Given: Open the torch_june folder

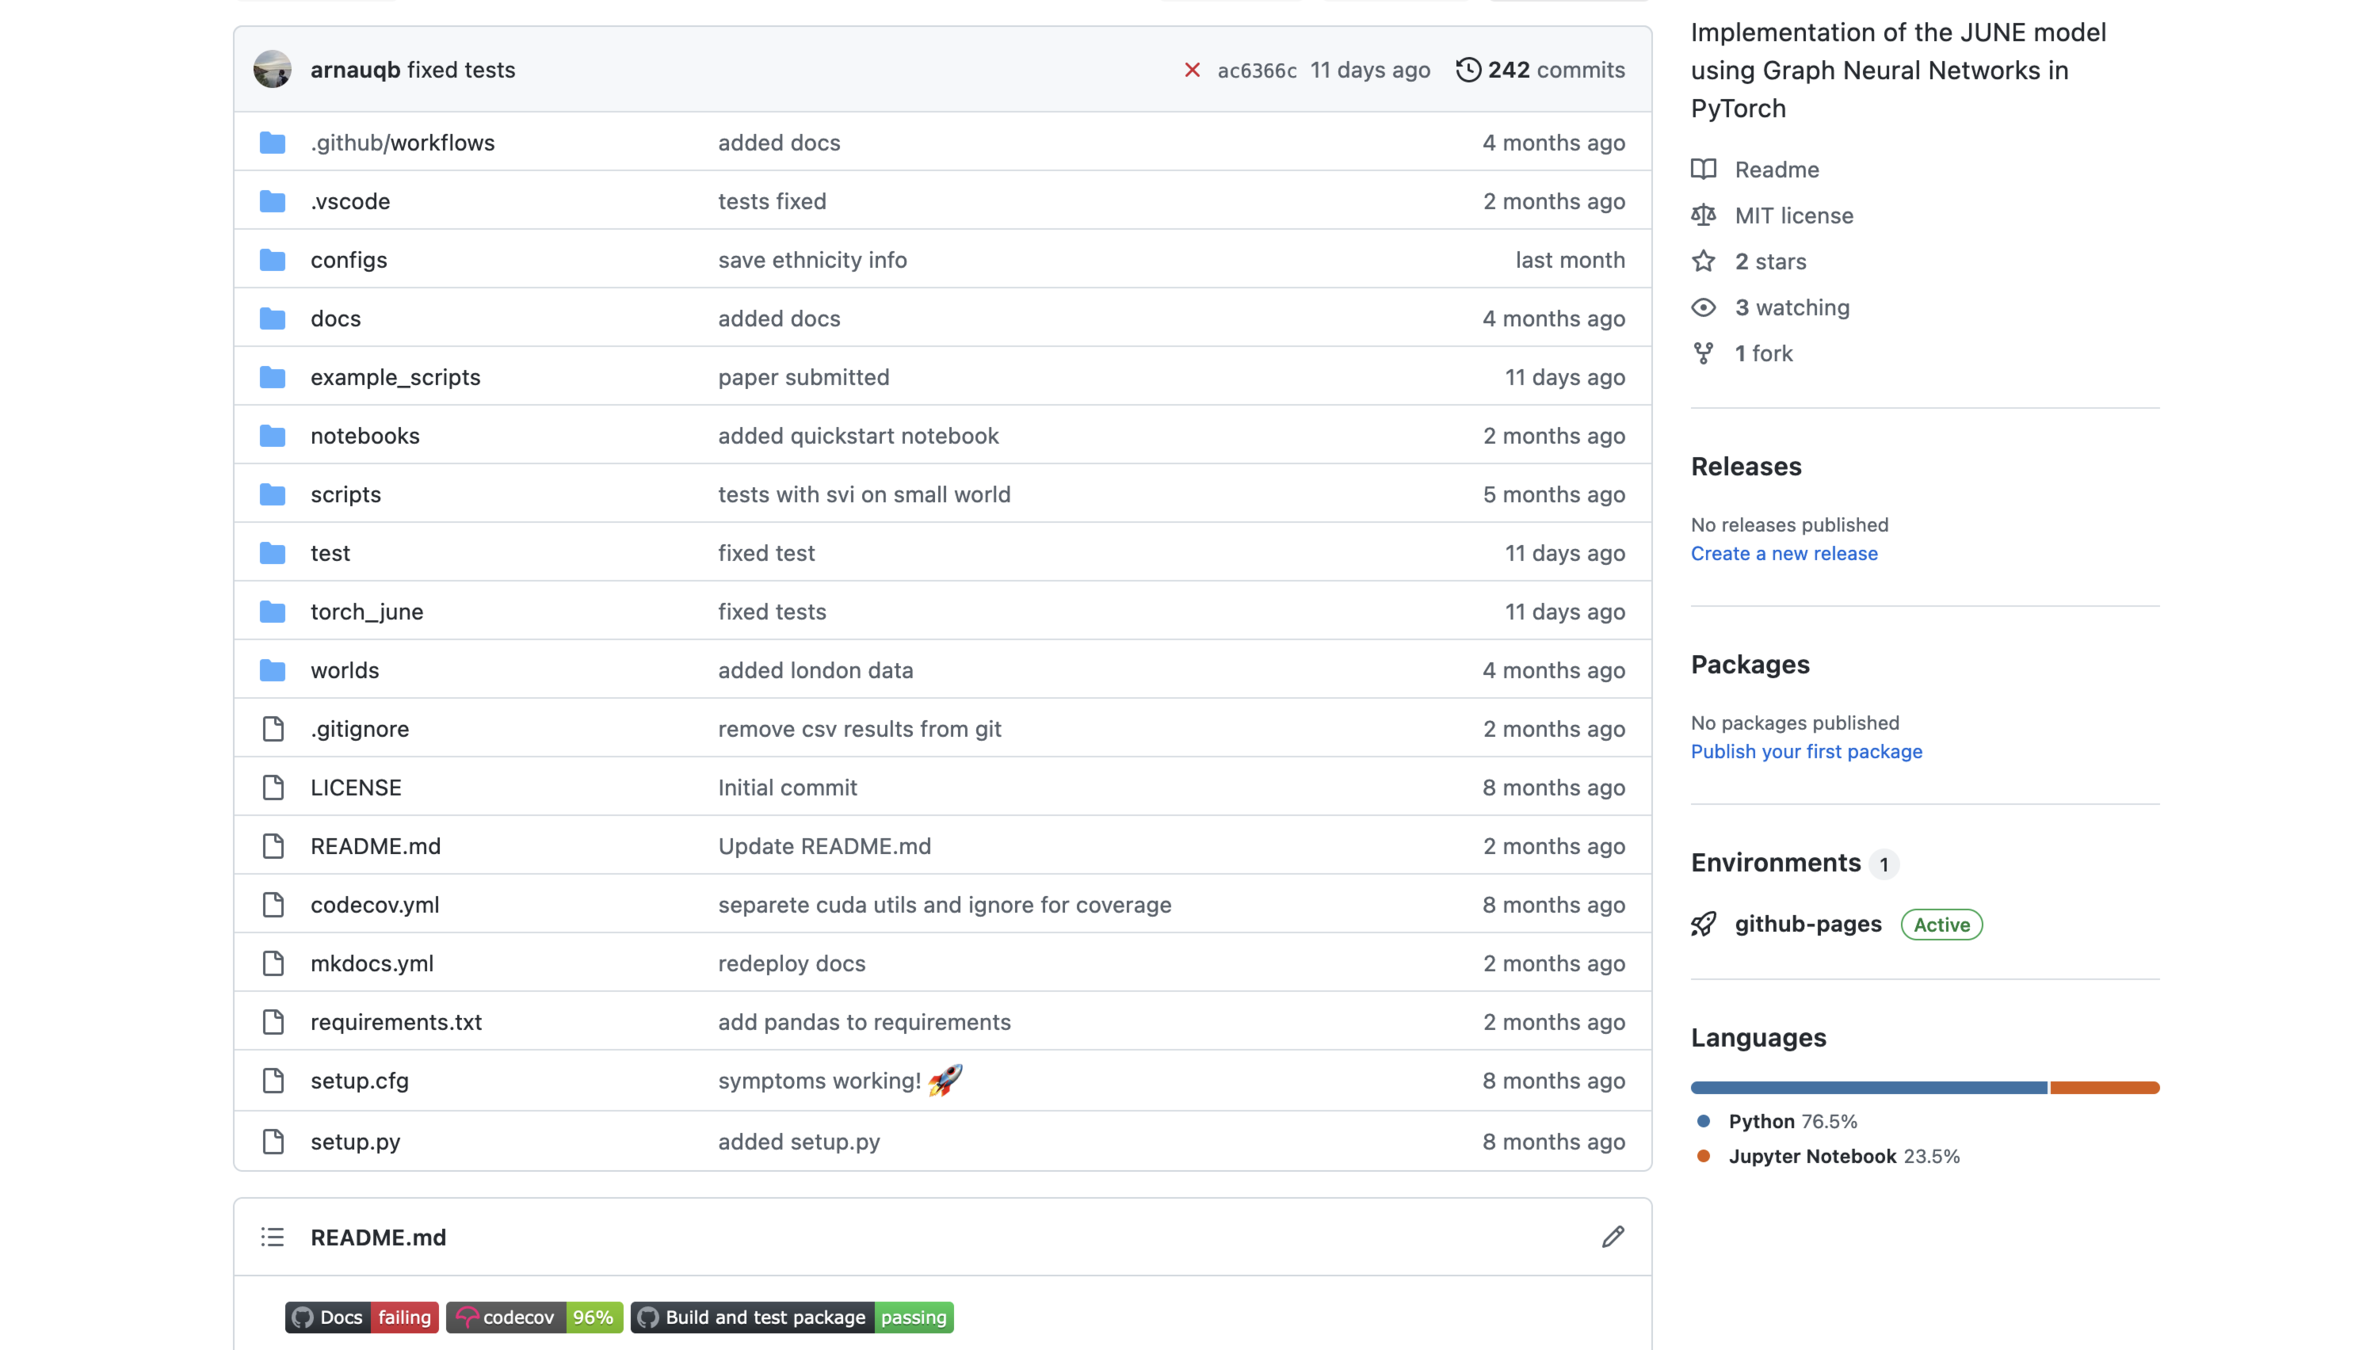Looking at the screenshot, I should [366, 611].
